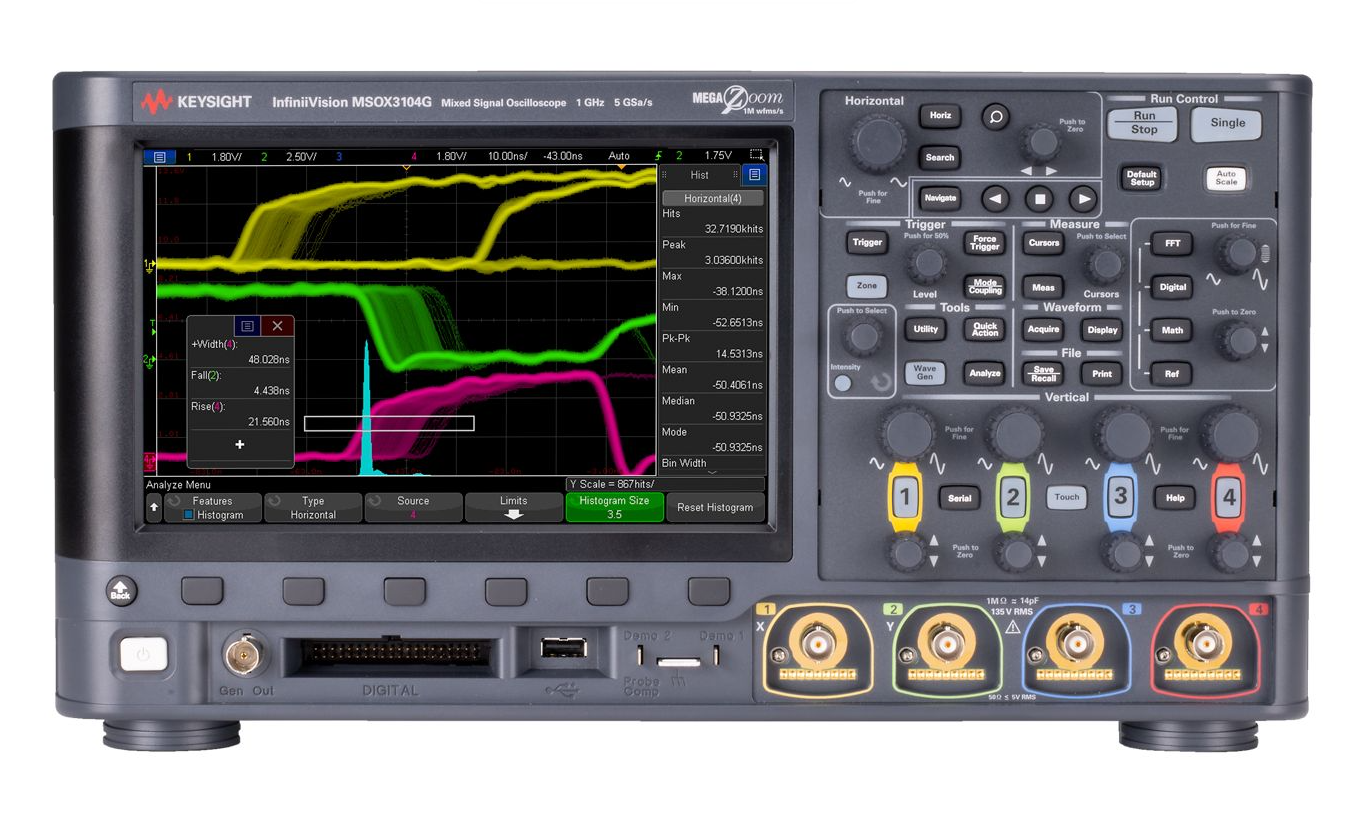Tap the plus icon to add a measurement
Viewport: 1355px width, 827px height.
pos(240,444)
